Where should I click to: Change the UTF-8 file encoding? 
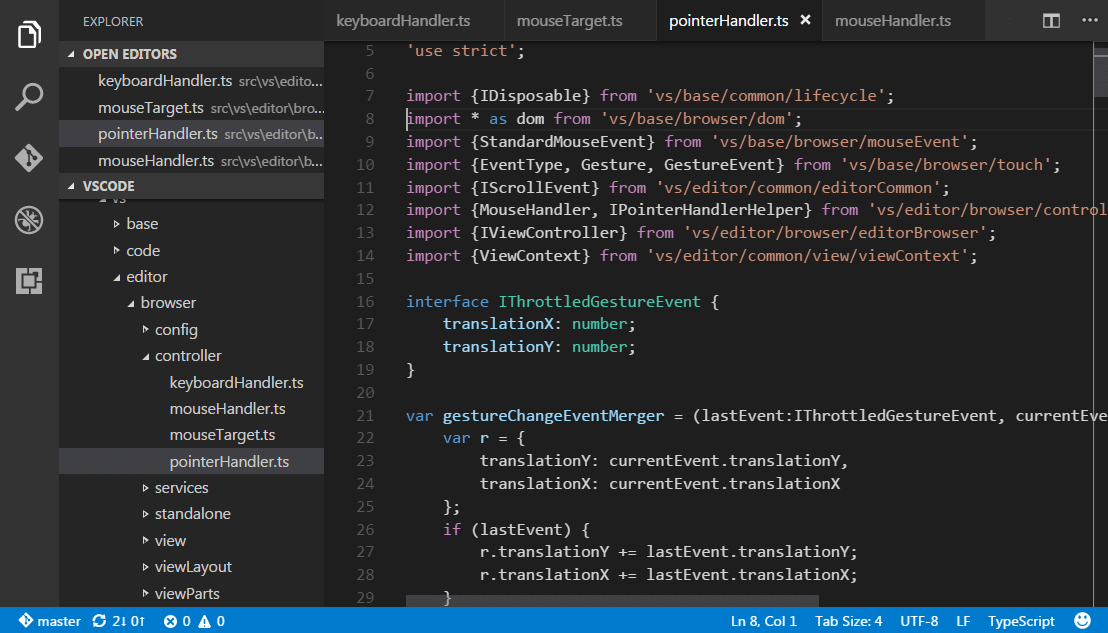tap(919, 620)
